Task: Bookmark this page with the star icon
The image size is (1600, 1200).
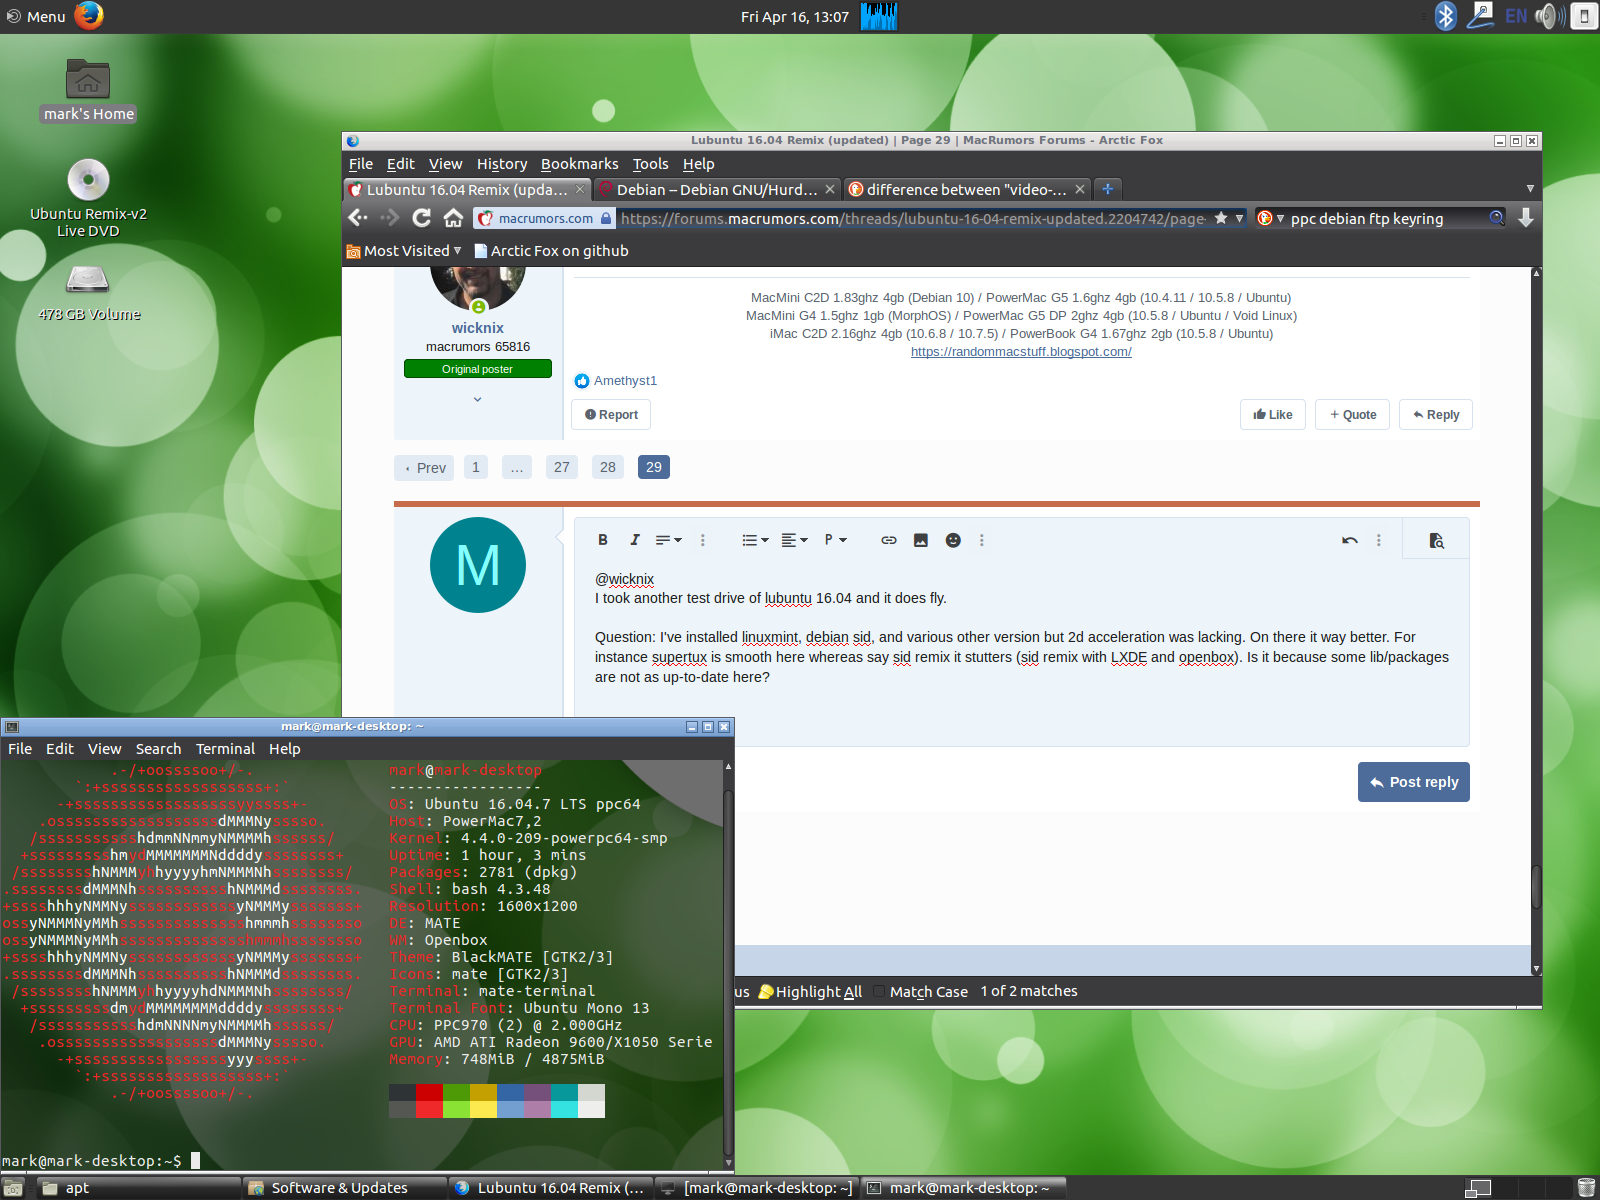Action: 1221,218
